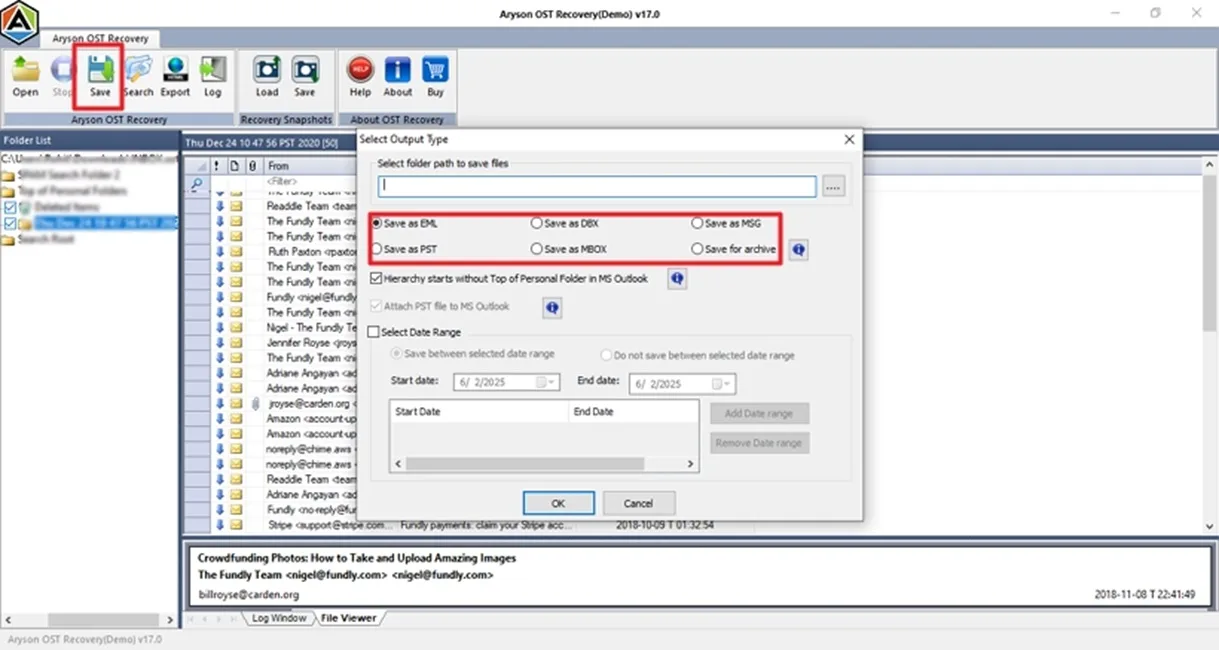Switch to the File Viewer tab

[x=348, y=618]
